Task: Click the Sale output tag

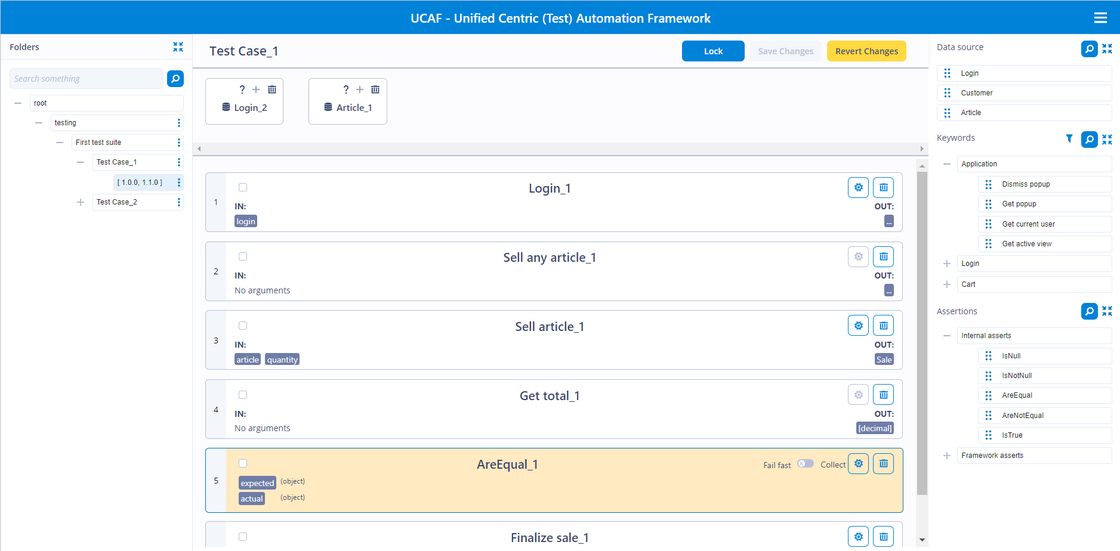Action: pos(884,359)
